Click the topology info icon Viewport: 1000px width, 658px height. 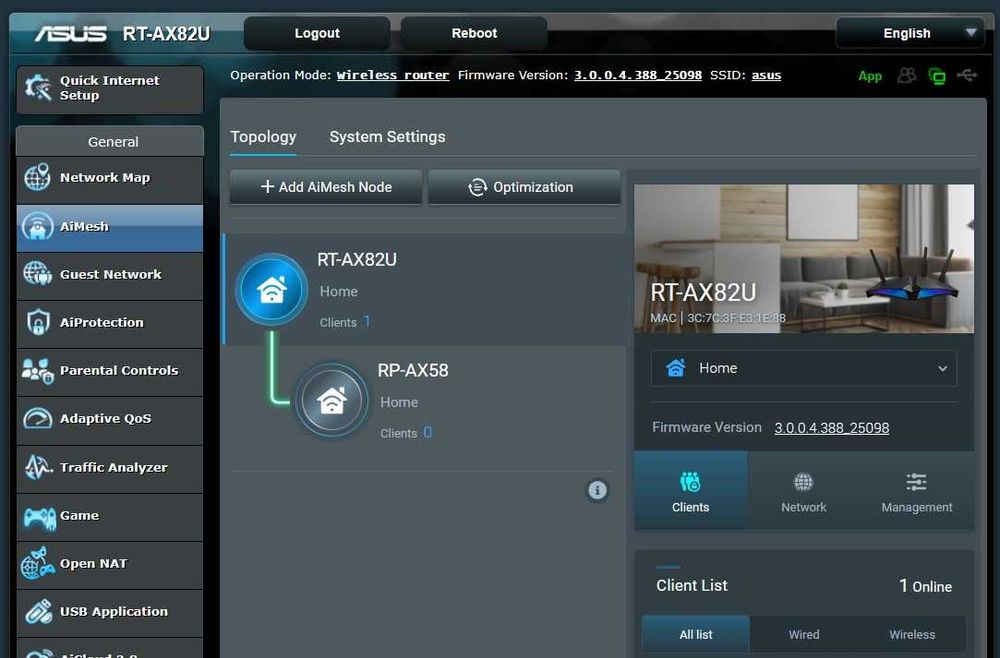[x=598, y=490]
